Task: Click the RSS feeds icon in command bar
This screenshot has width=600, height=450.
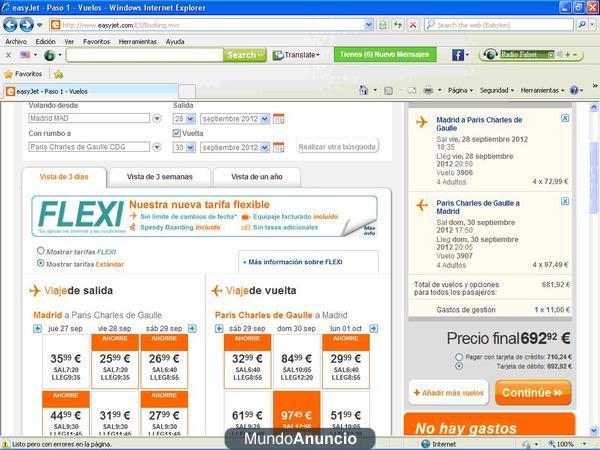Action: [388, 91]
